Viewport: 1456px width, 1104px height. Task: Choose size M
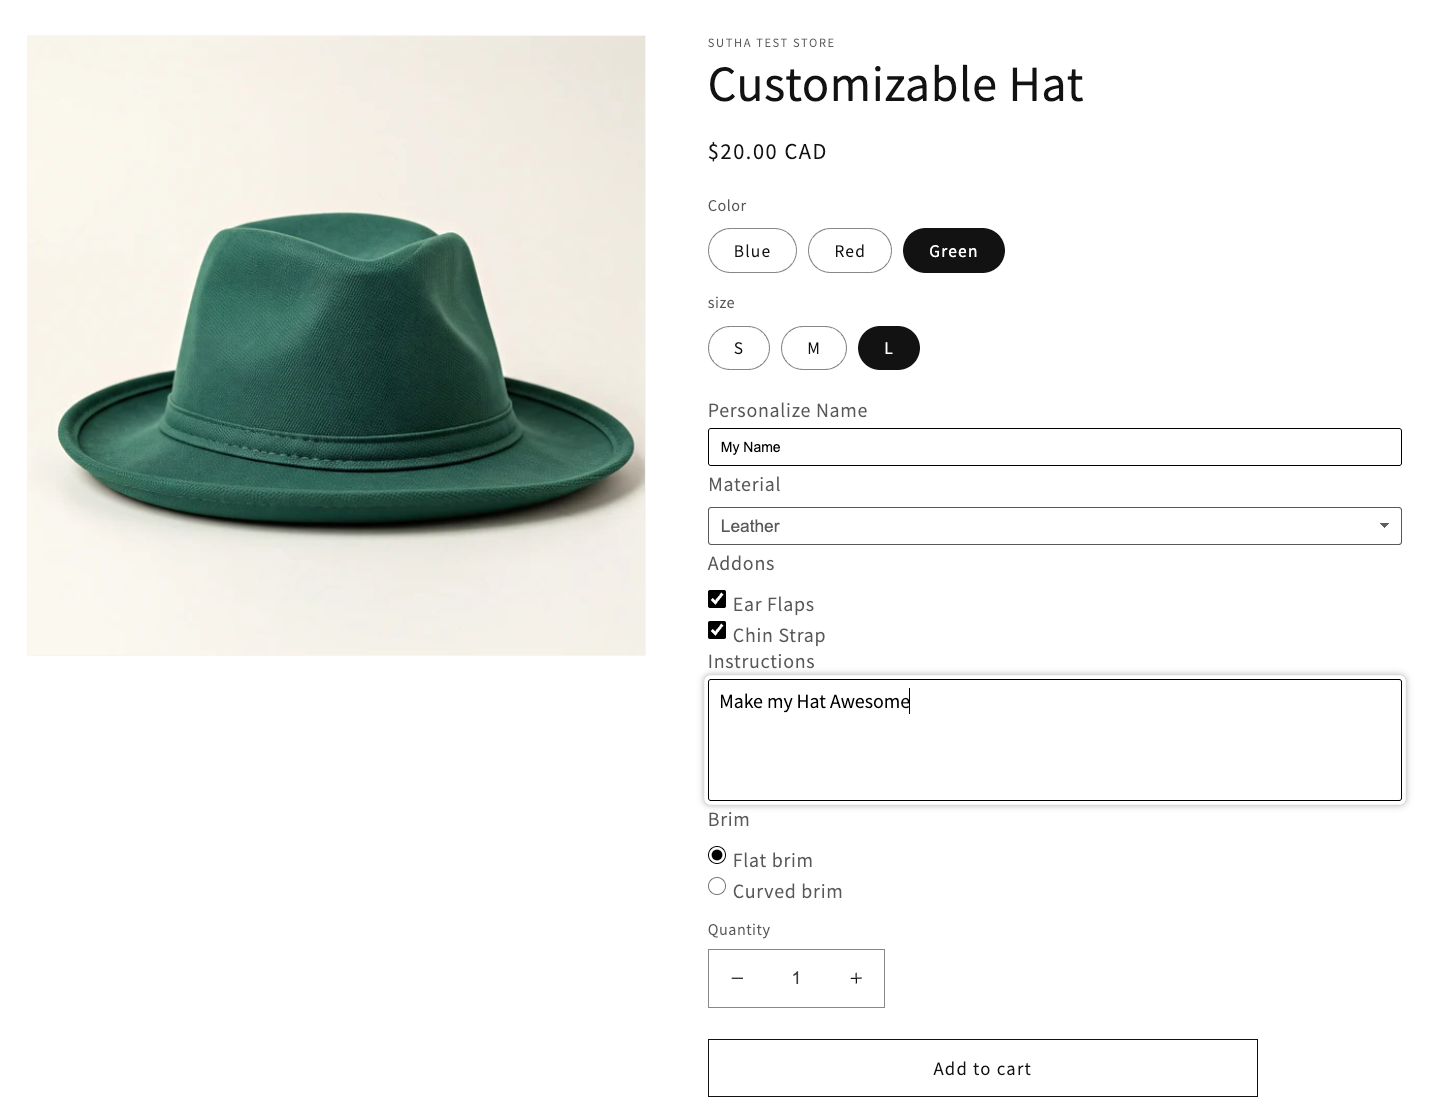tap(813, 348)
